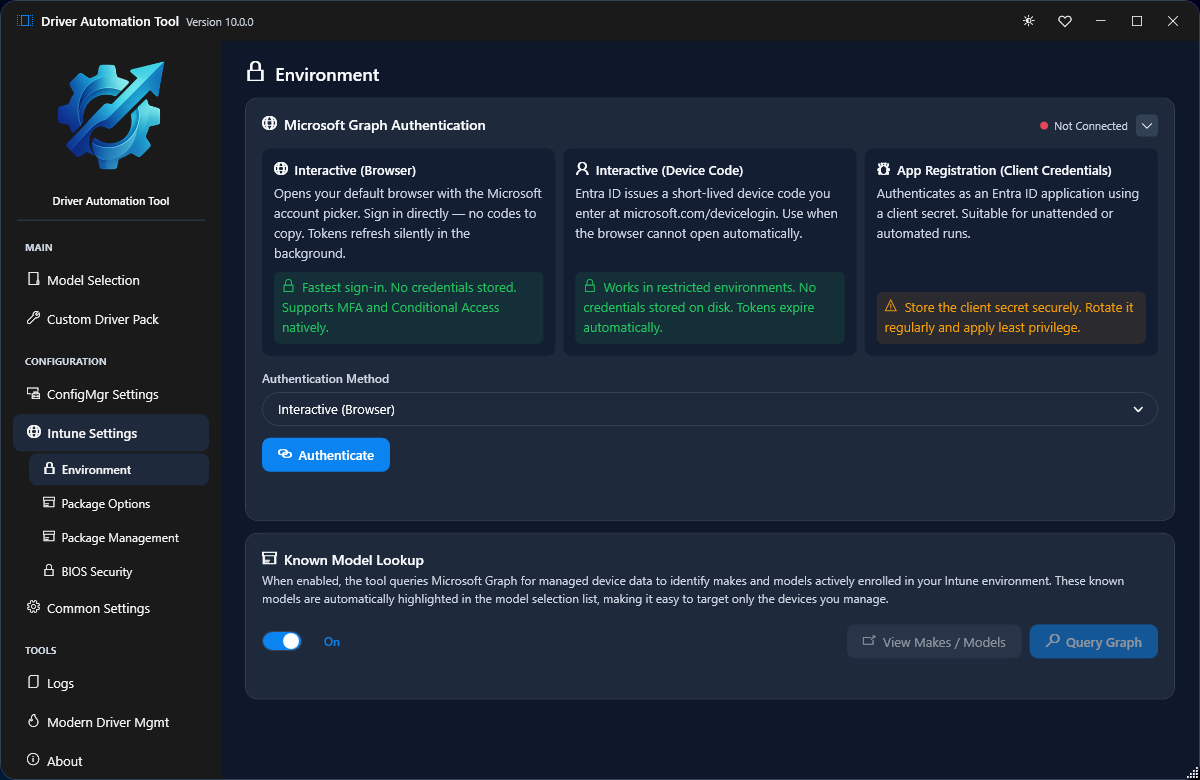Click the Known Model Lookup header icon
Image resolution: width=1200 pixels, height=780 pixels.
(269, 559)
